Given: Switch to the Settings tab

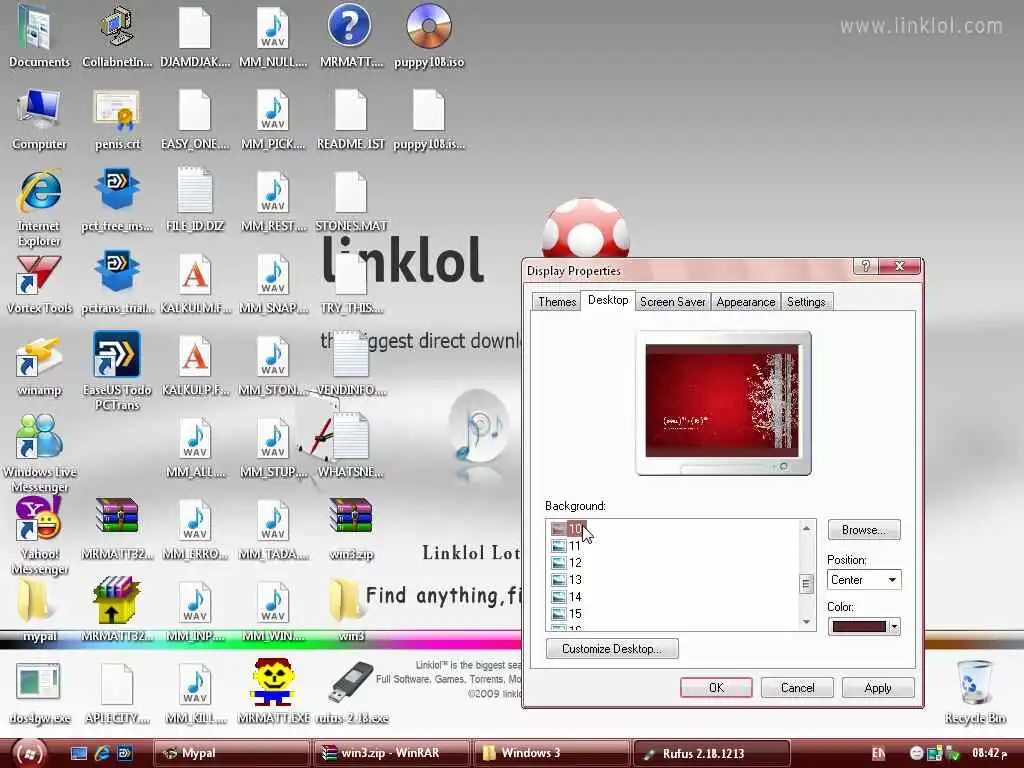Looking at the screenshot, I should [x=806, y=302].
